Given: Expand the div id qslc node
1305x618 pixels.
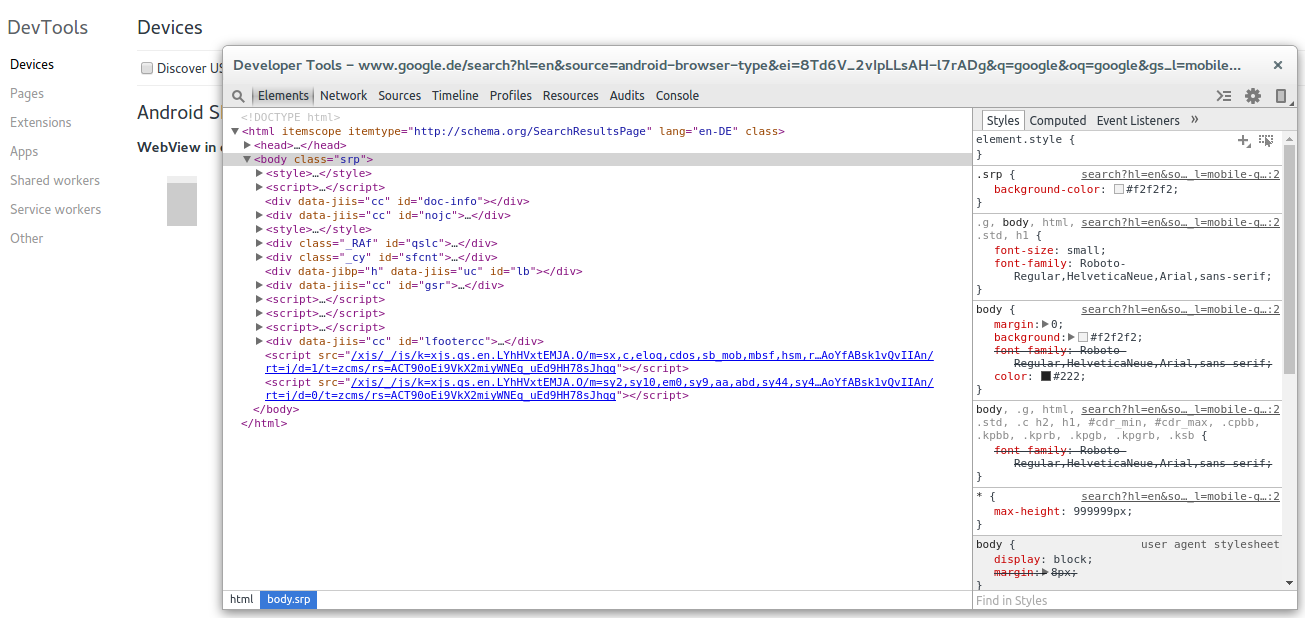Looking at the screenshot, I should tap(259, 243).
